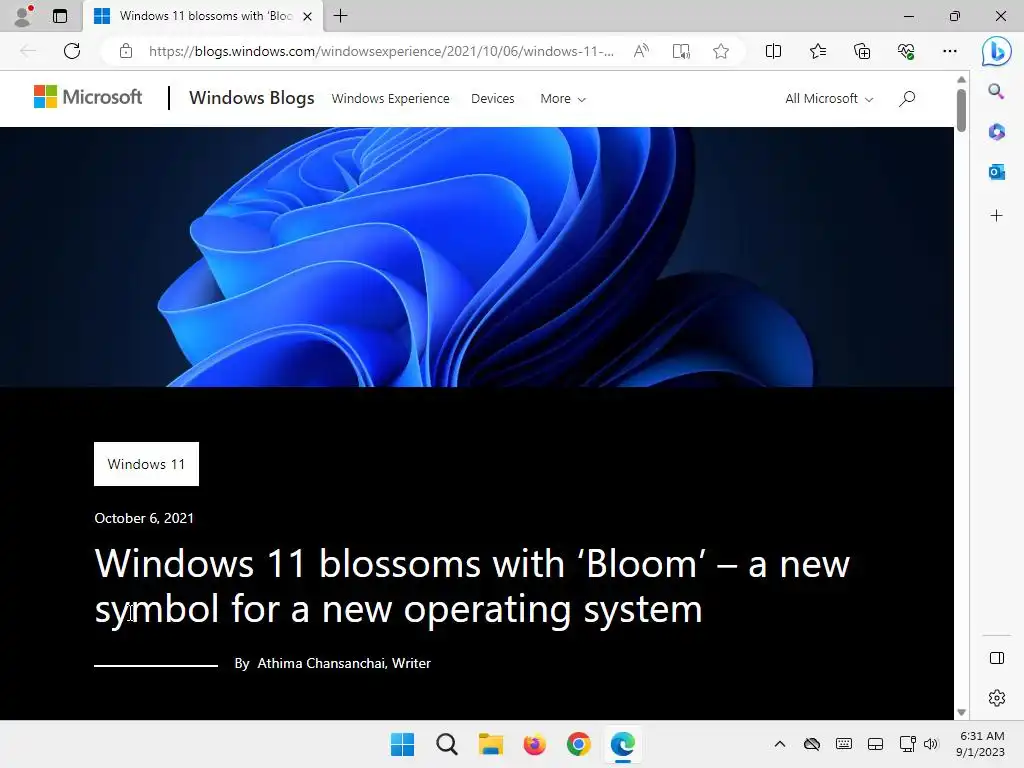Open Browser essentials heart icon
Screen dimensions: 1024x768
pyautogui.click(x=906, y=51)
